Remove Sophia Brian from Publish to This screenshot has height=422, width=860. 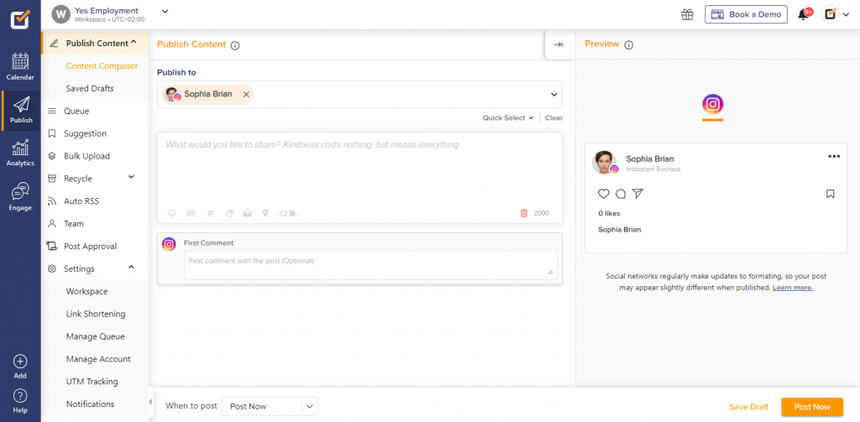pos(247,95)
